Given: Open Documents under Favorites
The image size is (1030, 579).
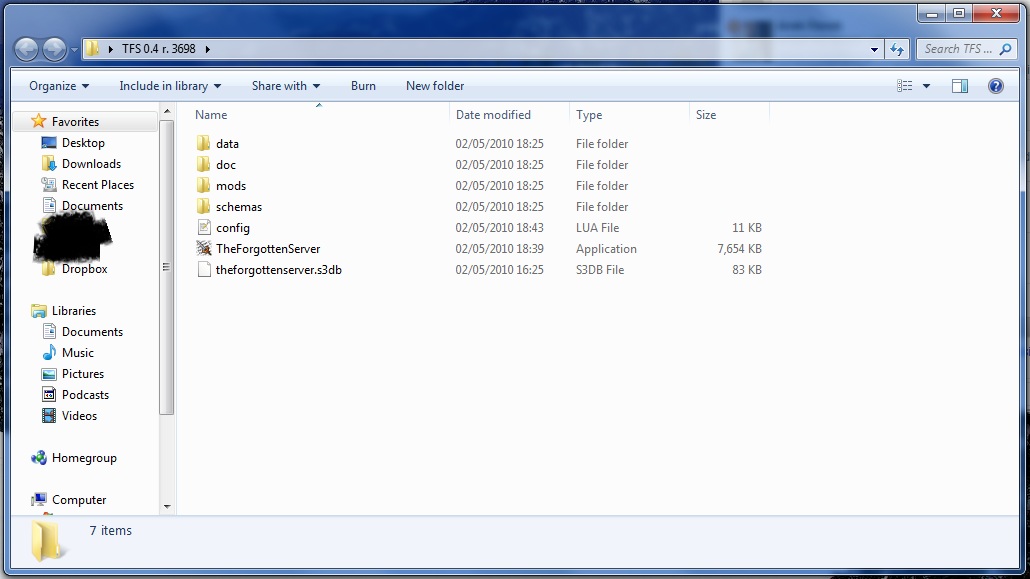Looking at the screenshot, I should 92,206.
